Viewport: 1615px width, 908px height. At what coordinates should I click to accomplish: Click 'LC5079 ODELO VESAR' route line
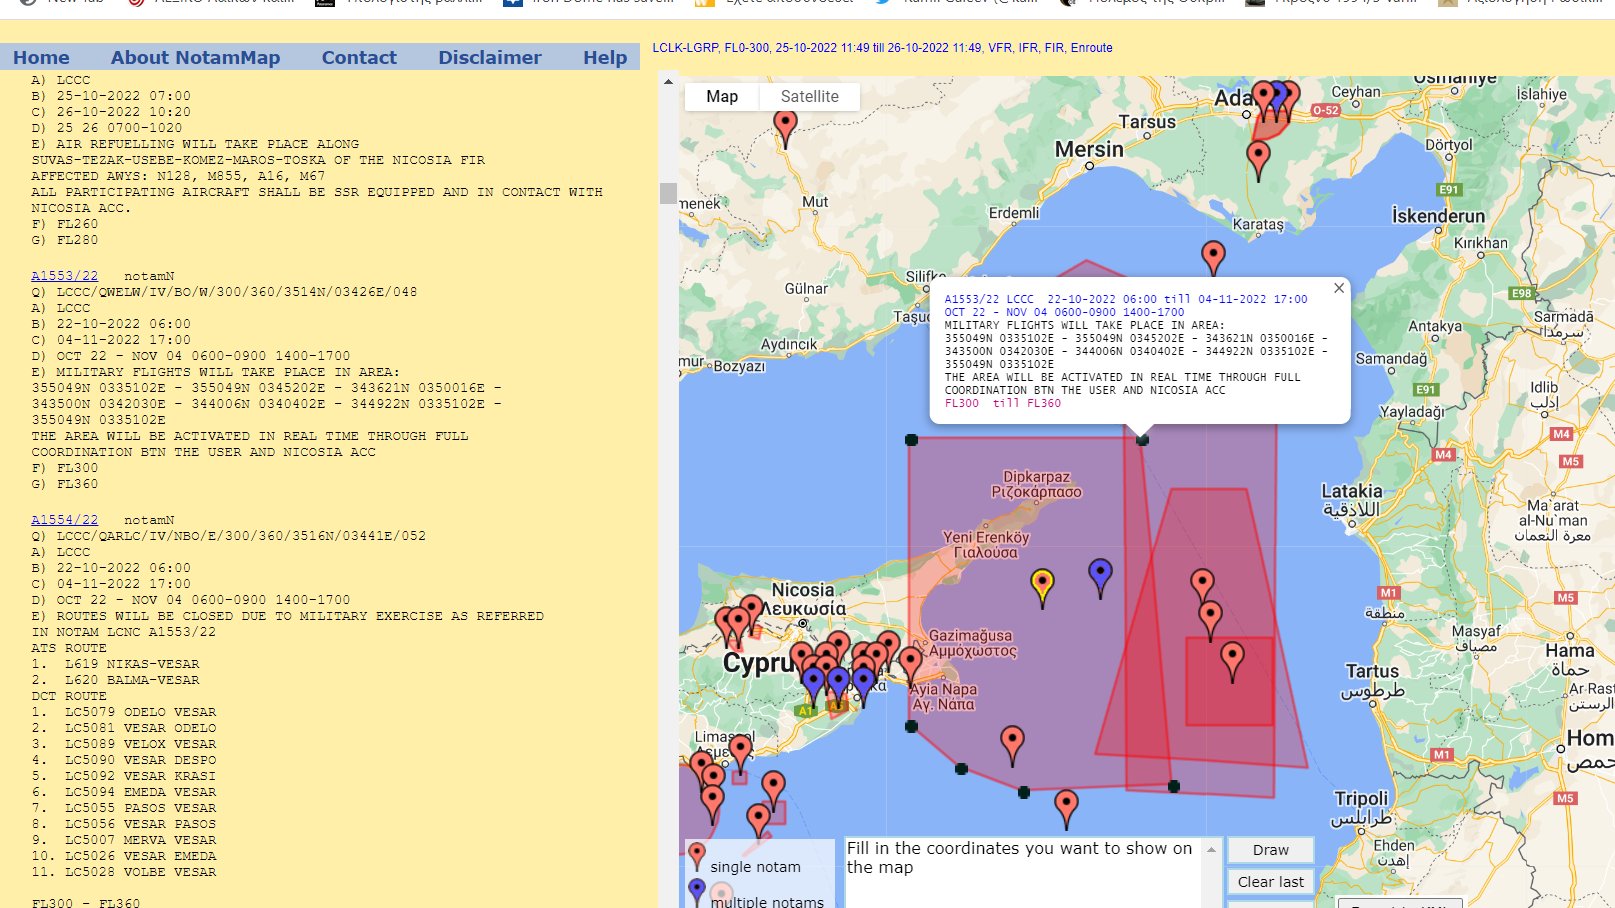coord(140,712)
